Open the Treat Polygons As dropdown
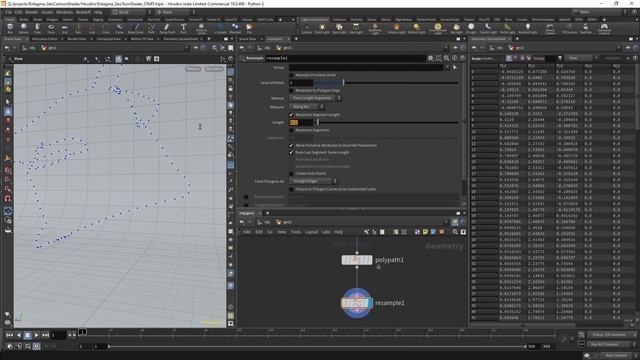Screen dimensions: 640x360 (313, 181)
